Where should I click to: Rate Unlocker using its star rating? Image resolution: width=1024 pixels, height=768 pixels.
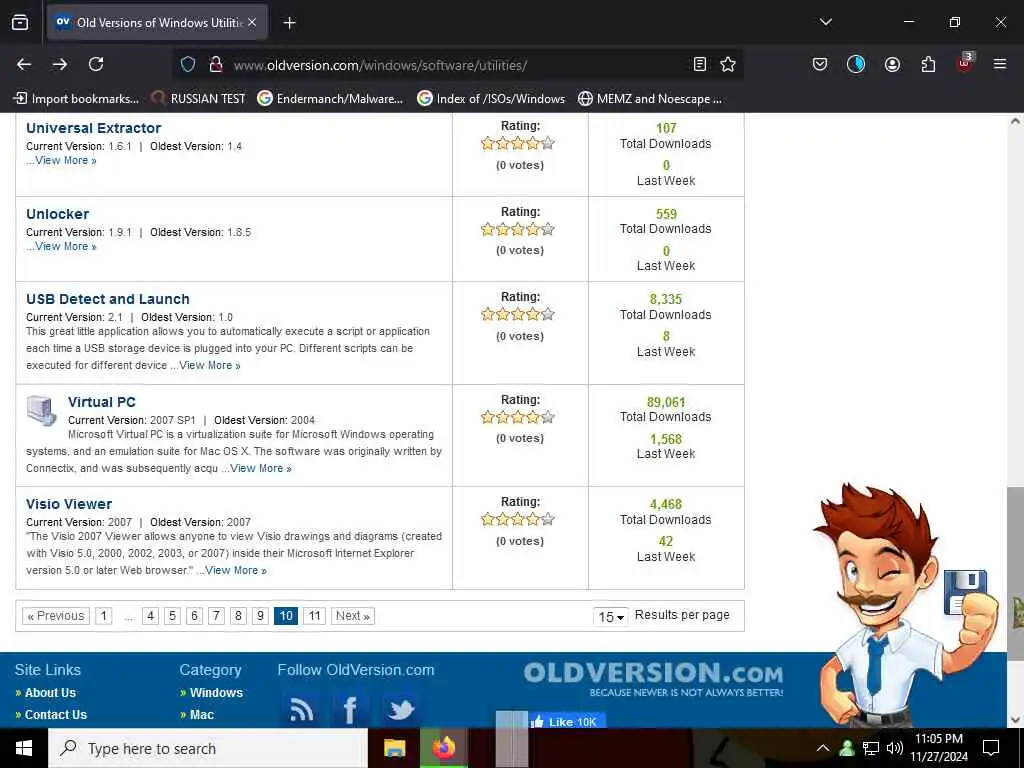[518, 229]
